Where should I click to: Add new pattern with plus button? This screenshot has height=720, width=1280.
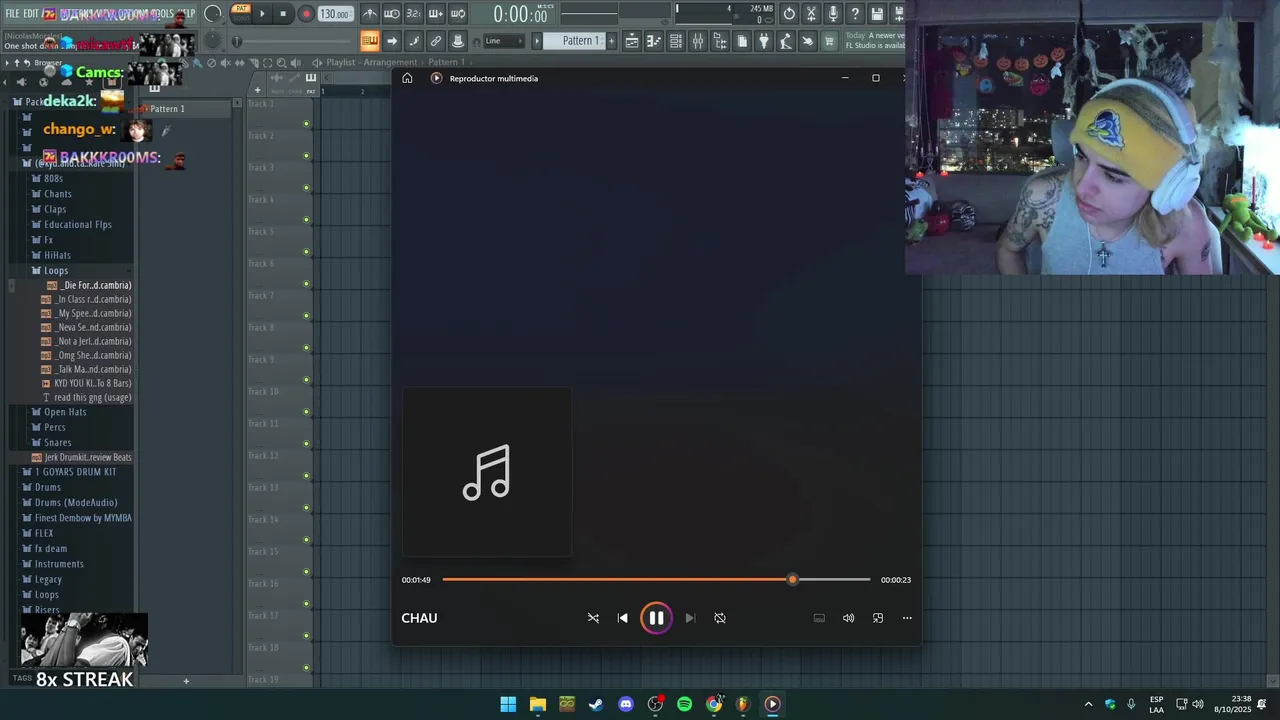pos(612,41)
